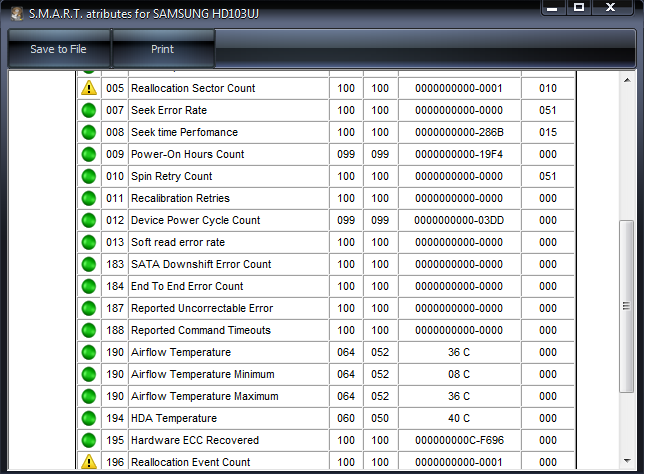The height and width of the screenshot is (476, 645).
Task: Click the Print button
Action: click(x=163, y=49)
